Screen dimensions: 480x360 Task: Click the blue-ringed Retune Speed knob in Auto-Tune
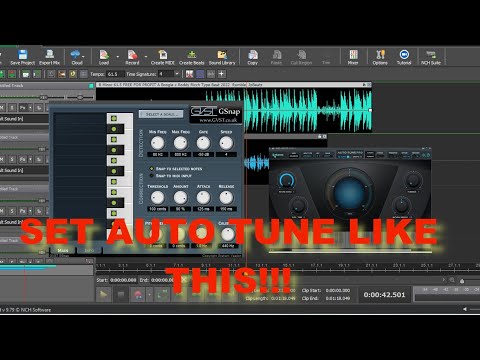[x=286, y=180]
